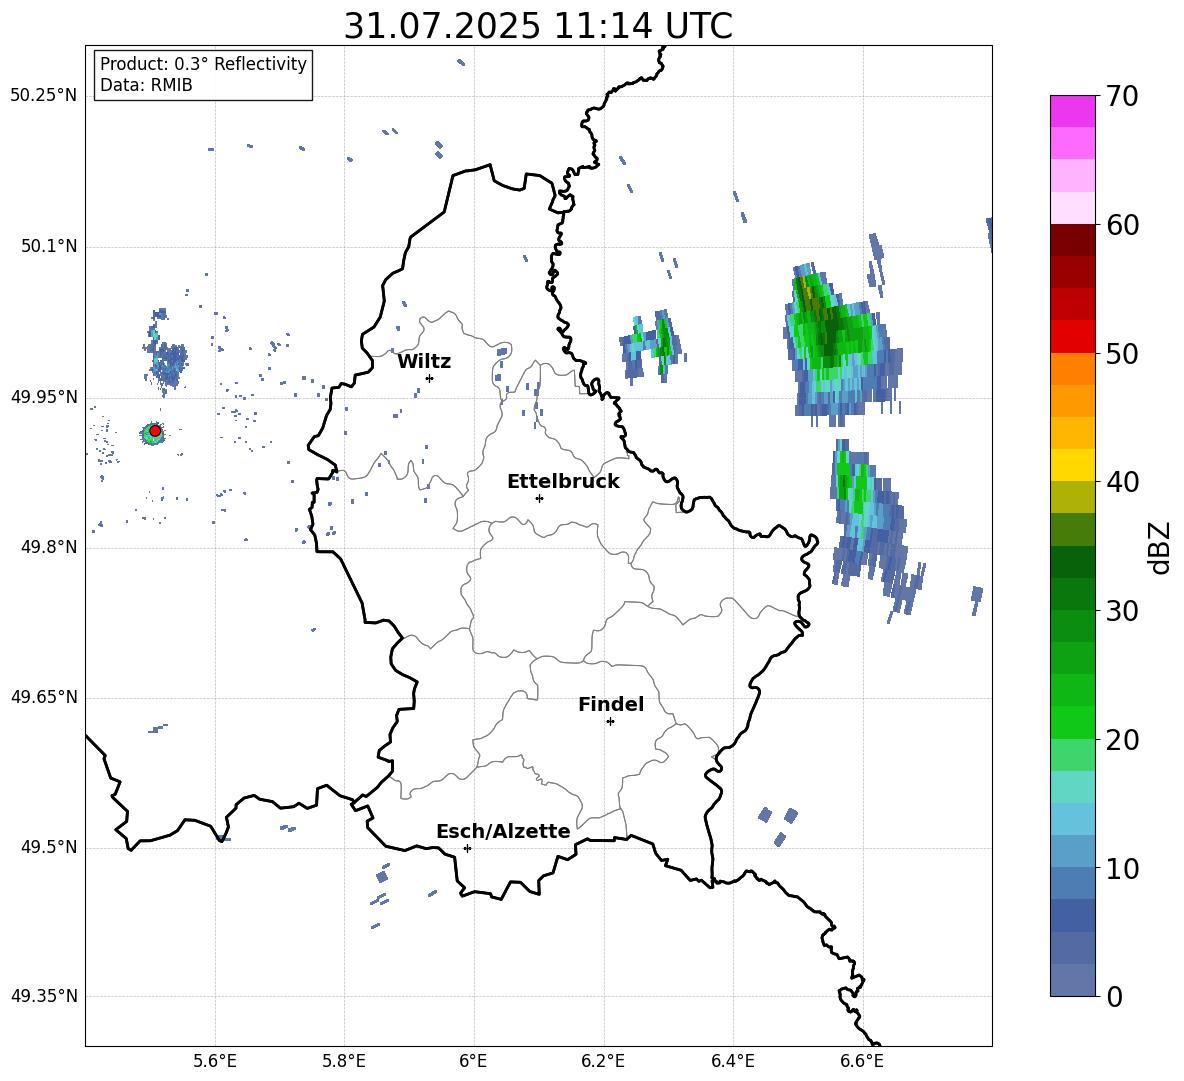Click the Findel city label

coord(611,704)
